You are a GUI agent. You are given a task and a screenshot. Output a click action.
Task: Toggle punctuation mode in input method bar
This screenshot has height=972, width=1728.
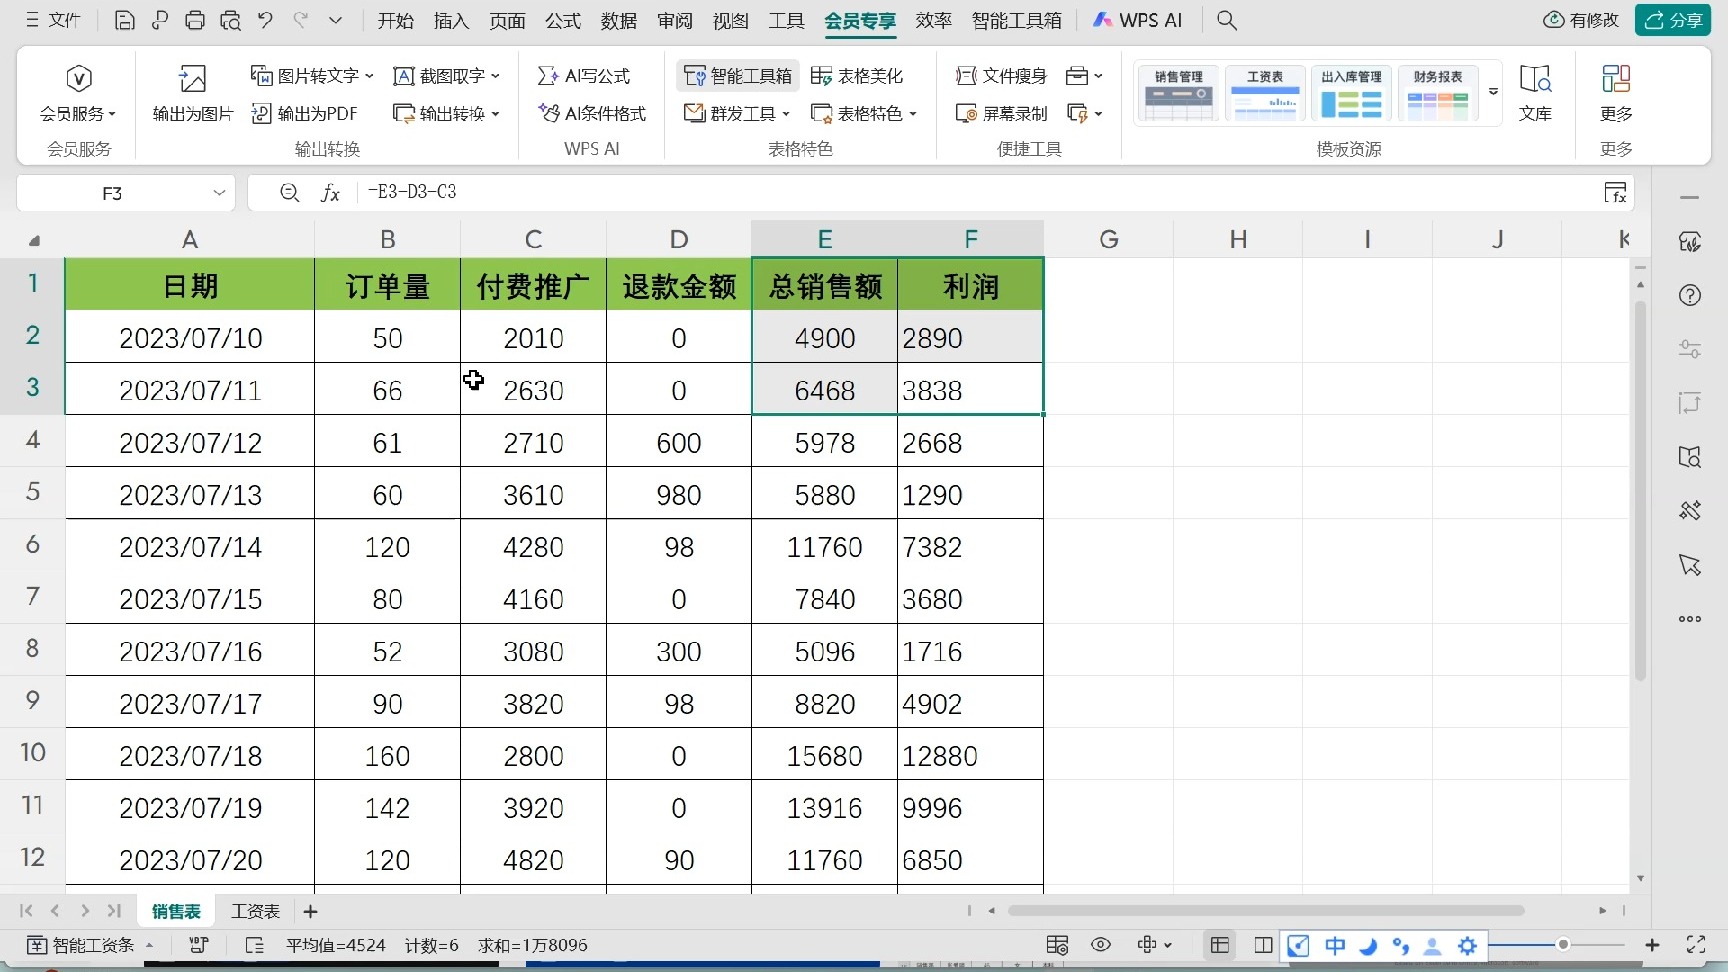pos(1401,945)
